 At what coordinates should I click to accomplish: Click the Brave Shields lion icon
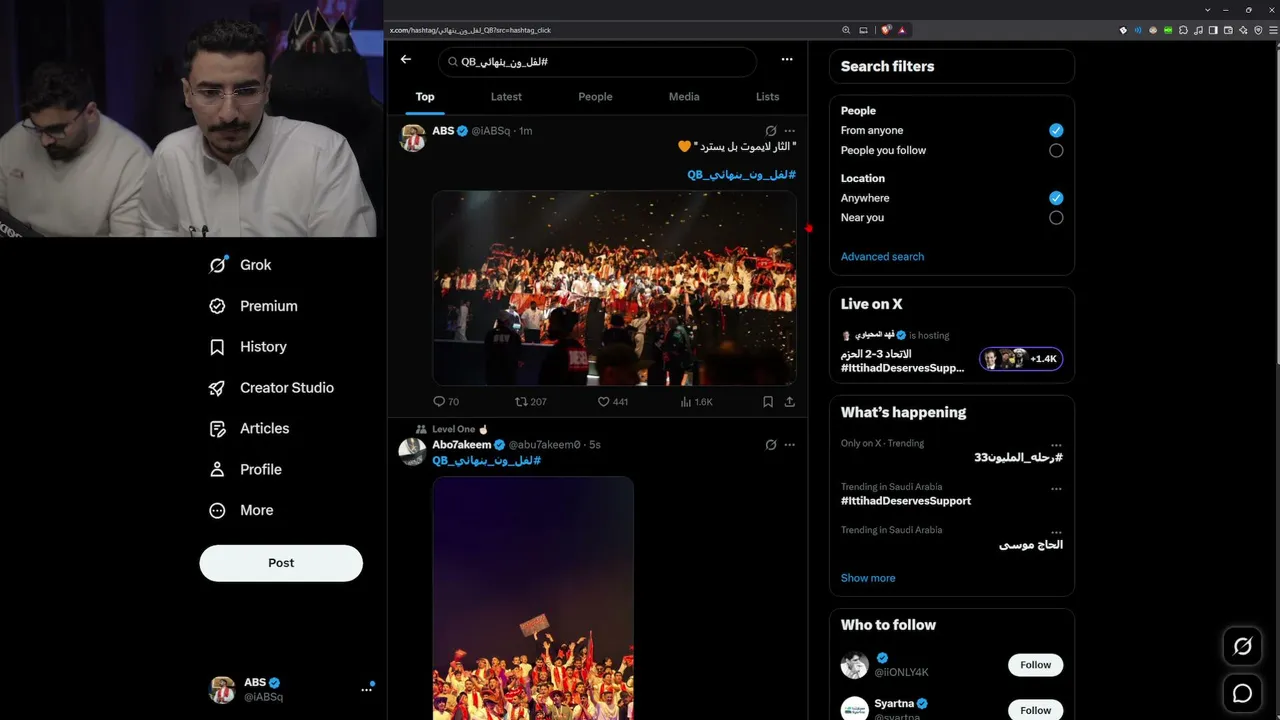click(x=886, y=30)
